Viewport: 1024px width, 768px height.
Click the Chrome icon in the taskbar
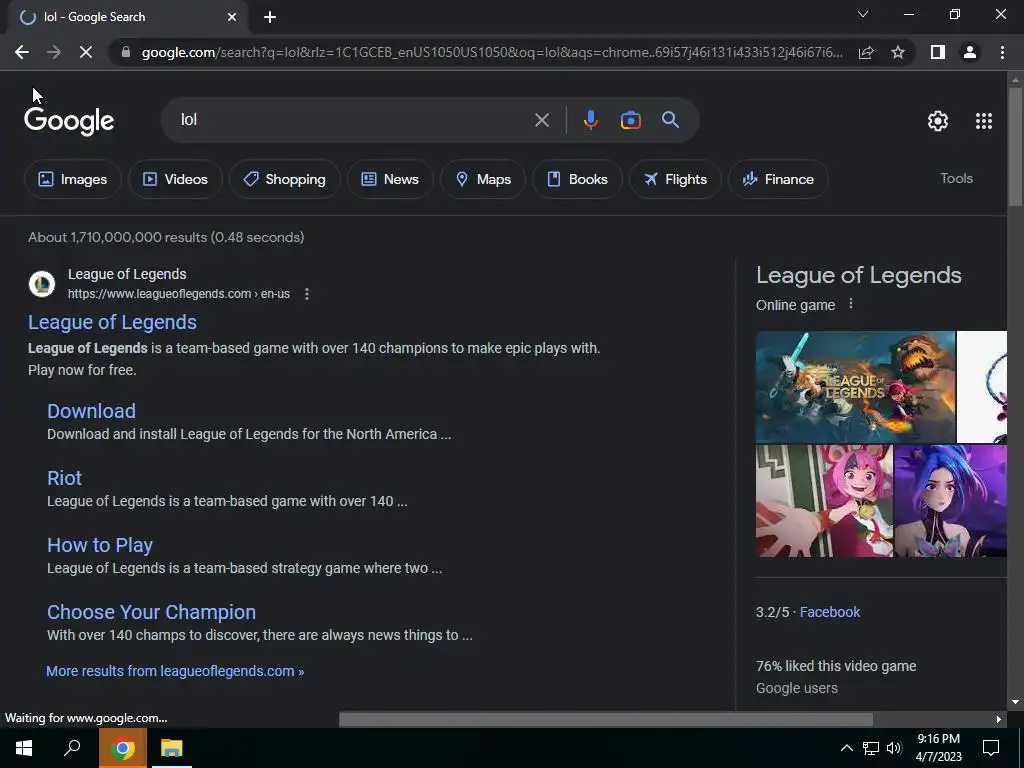(122, 748)
